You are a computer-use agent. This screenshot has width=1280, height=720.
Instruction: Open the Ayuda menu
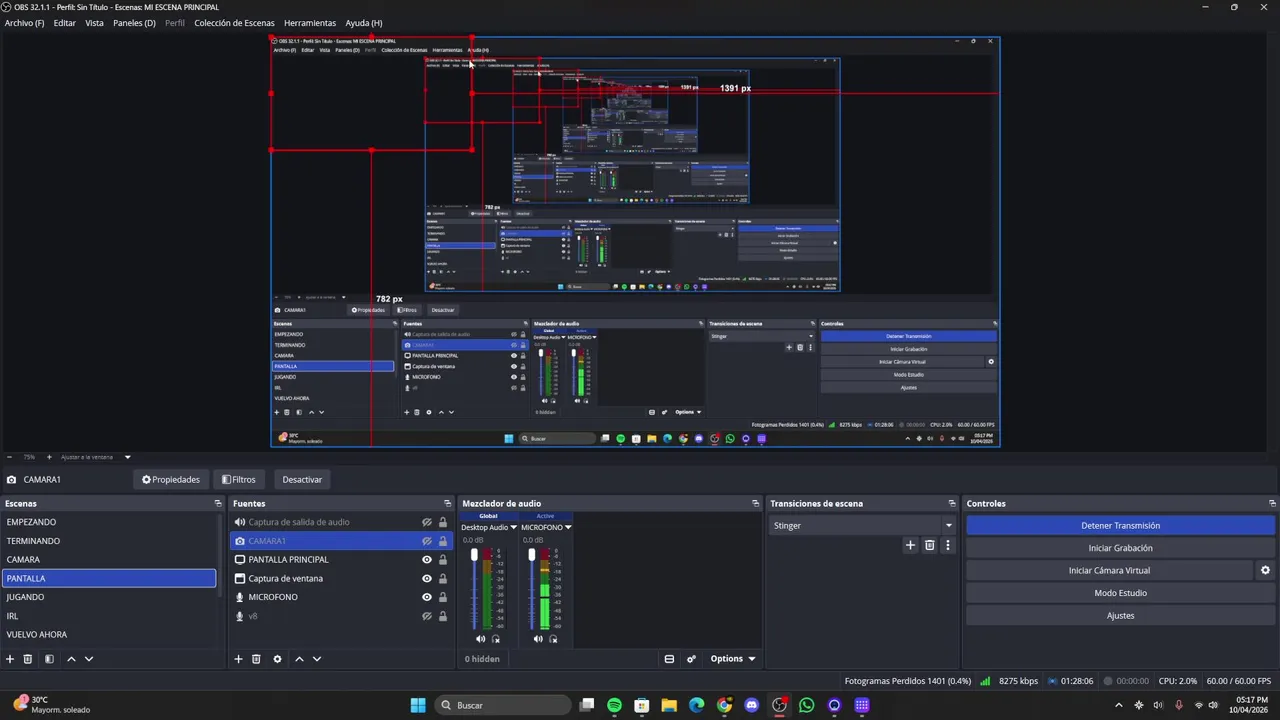(363, 23)
